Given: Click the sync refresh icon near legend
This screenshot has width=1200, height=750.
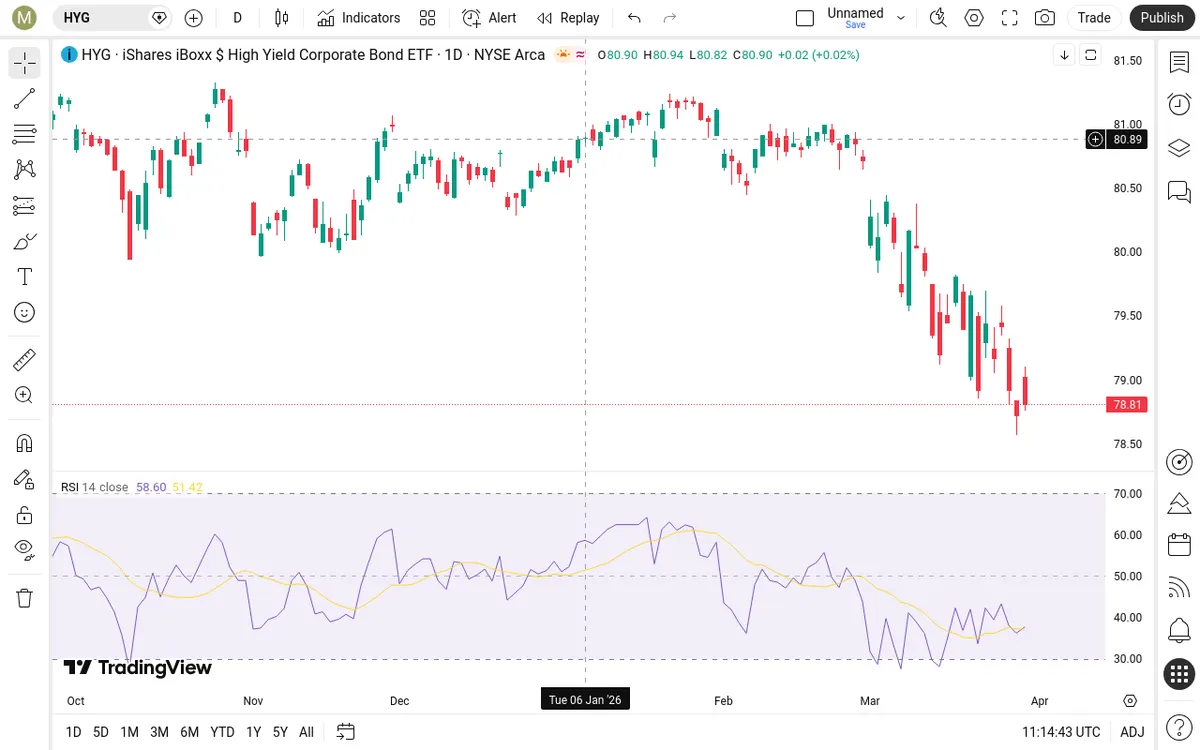Looking at the screenshot, I should tap(1091, 55).
